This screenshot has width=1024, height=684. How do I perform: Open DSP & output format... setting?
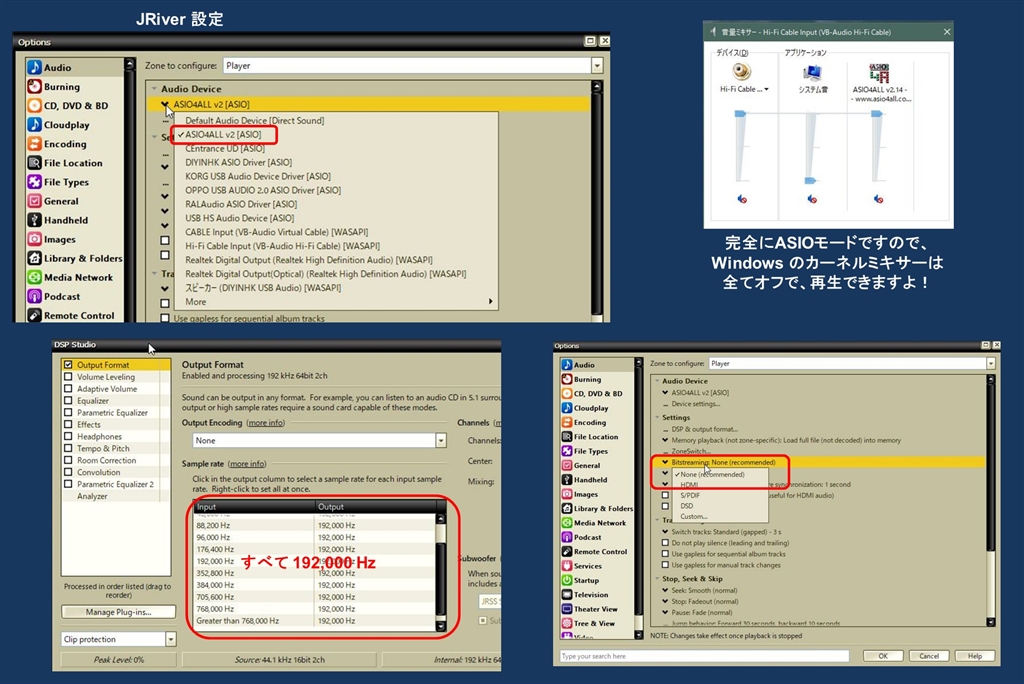705,429
